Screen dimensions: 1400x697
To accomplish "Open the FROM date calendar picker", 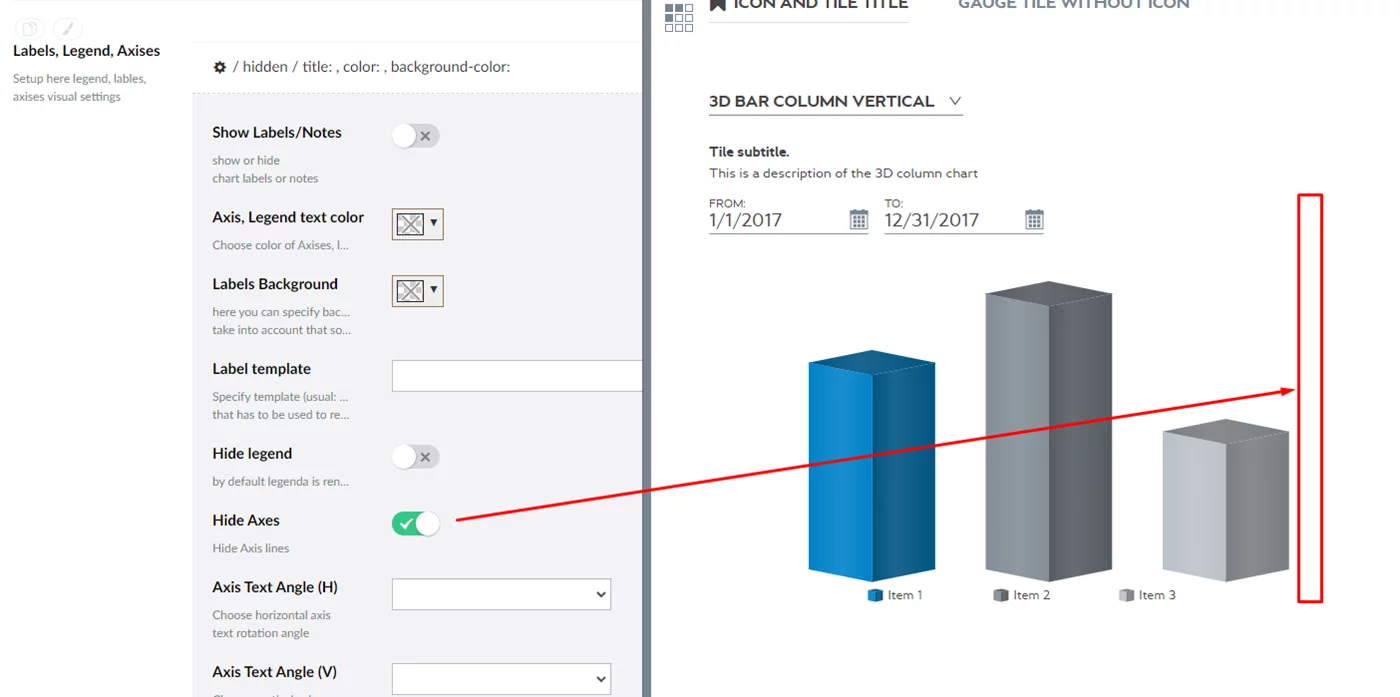I will click(858, 220).
